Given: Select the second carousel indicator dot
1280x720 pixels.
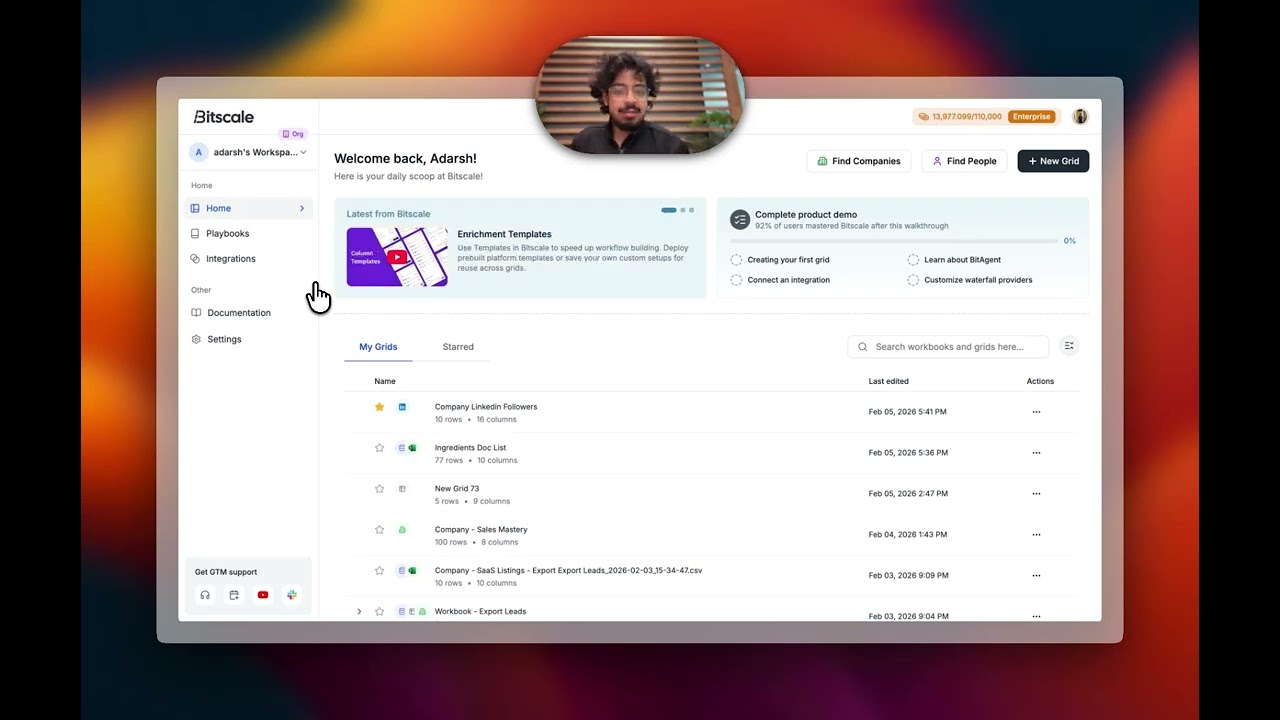Looking at the screenshot, I should 683,210.
